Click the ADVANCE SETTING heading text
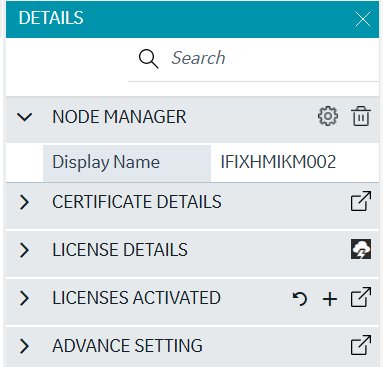Image resolution: width=383 pixels, height=367 pixels. [x=127, y=346]
